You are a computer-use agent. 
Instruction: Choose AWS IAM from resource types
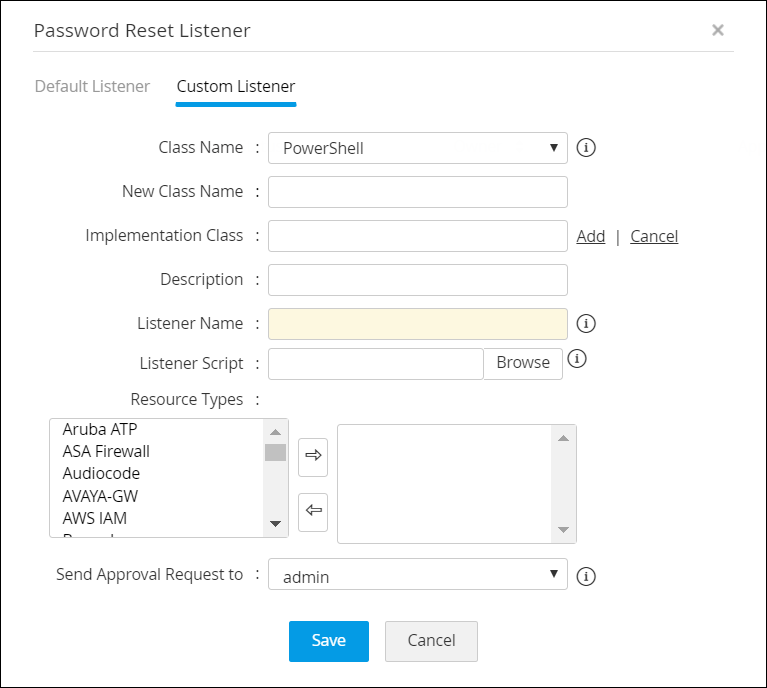click(94, 518)
